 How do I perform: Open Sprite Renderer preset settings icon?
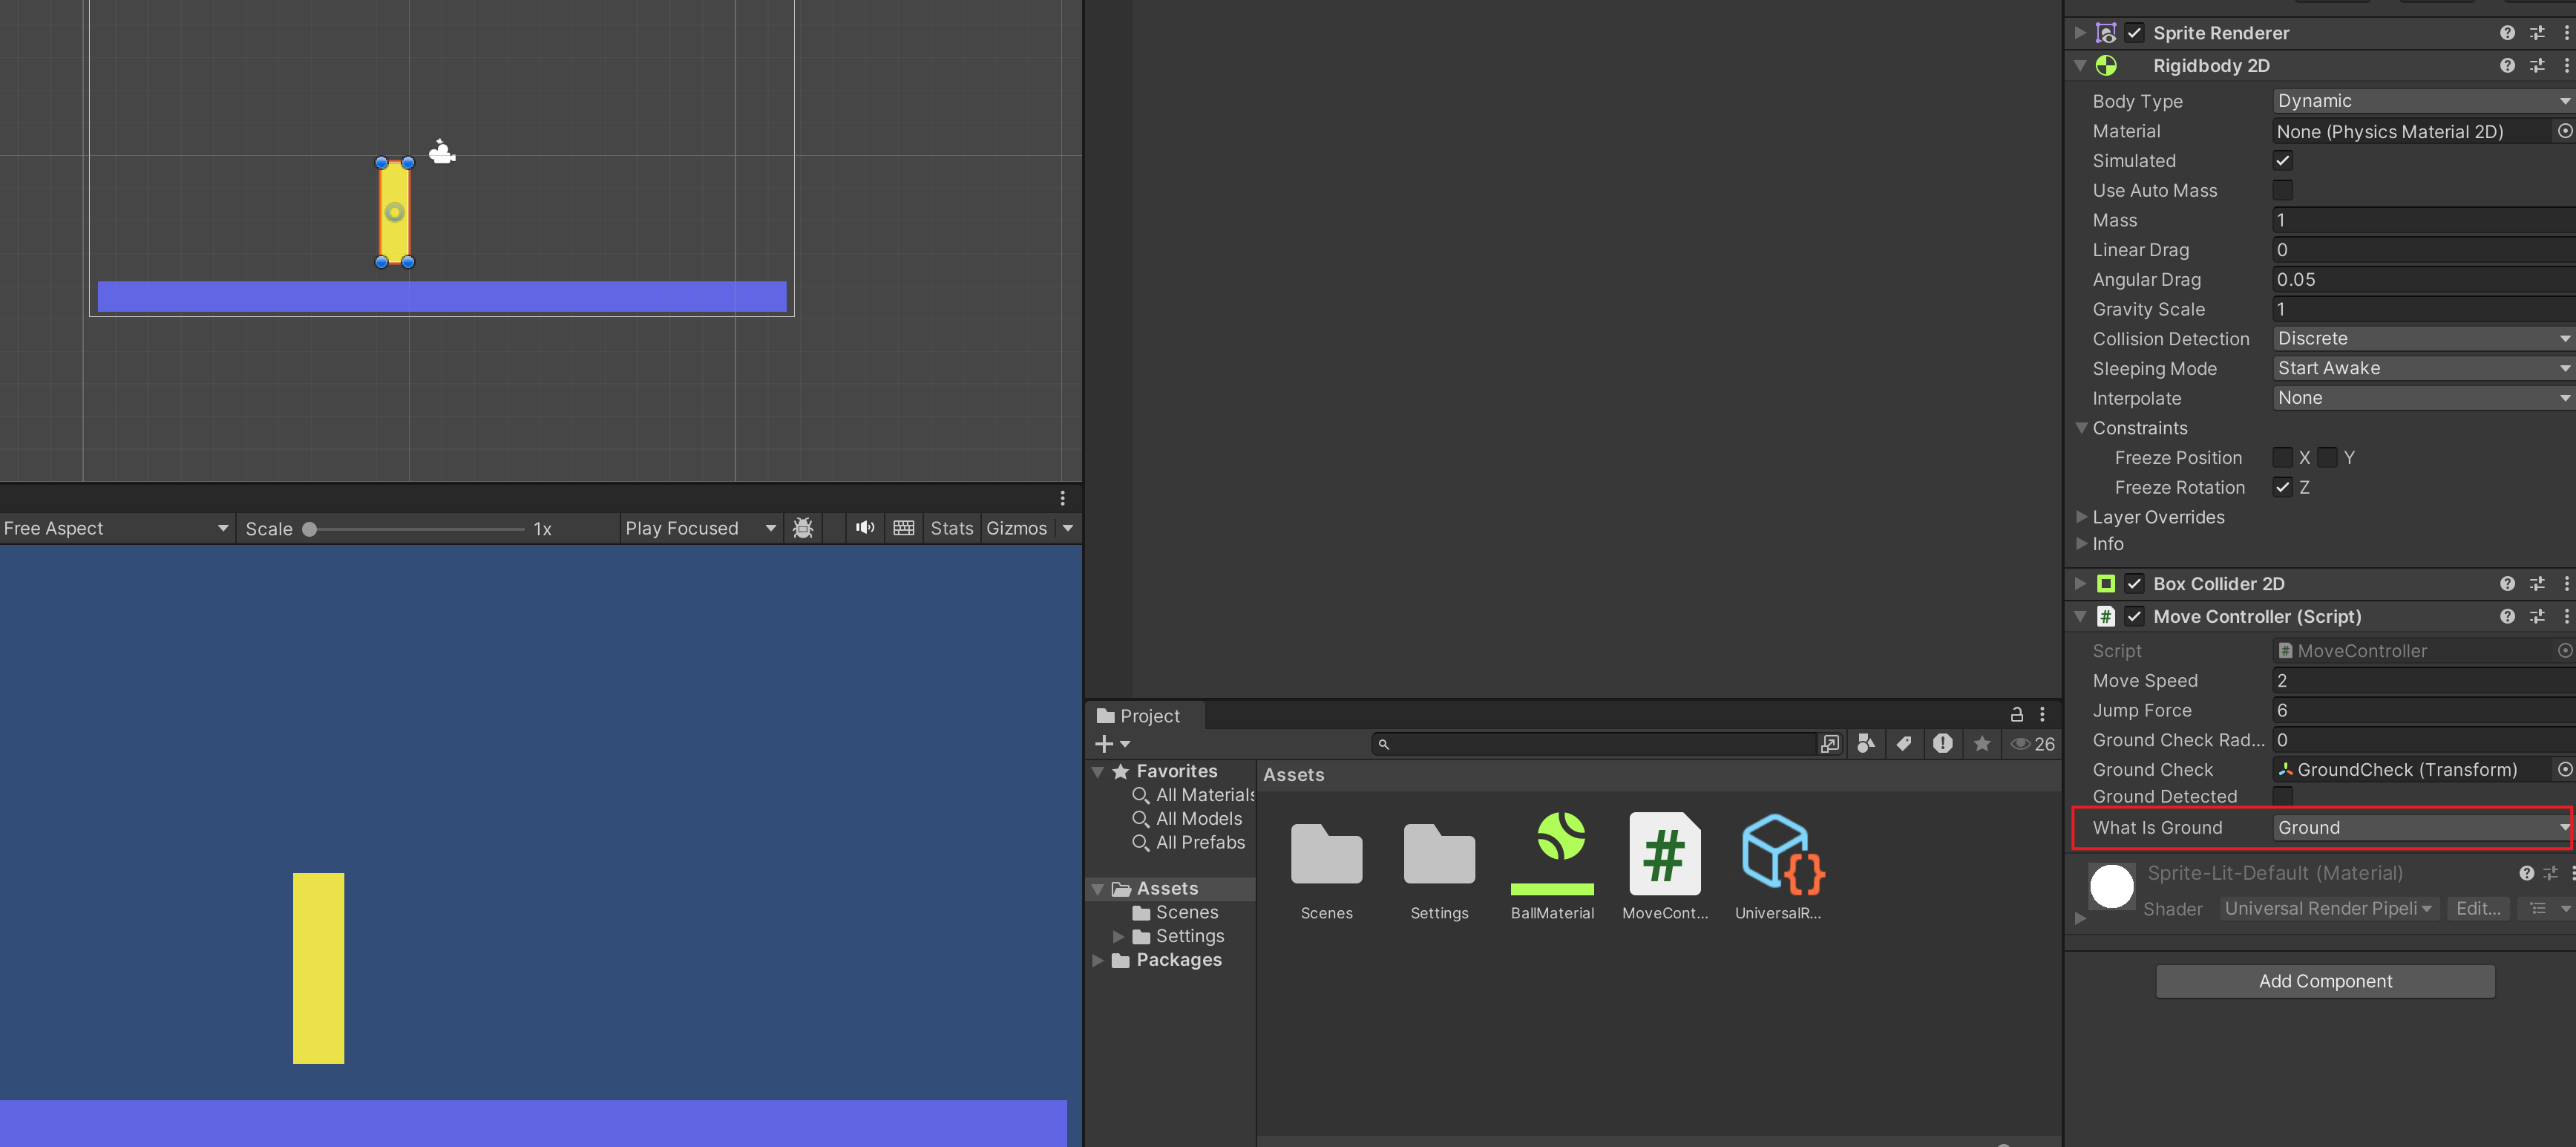[2537, 33]
